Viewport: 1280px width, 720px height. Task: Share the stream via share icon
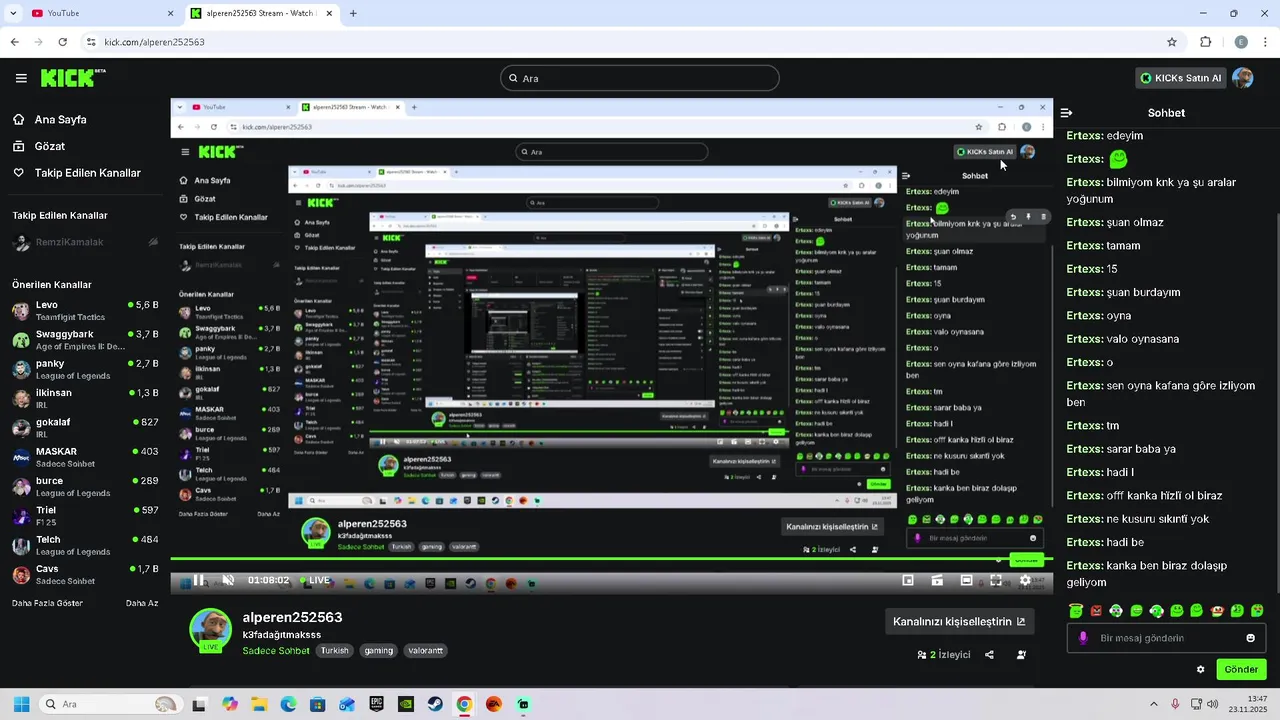point(989,655)
